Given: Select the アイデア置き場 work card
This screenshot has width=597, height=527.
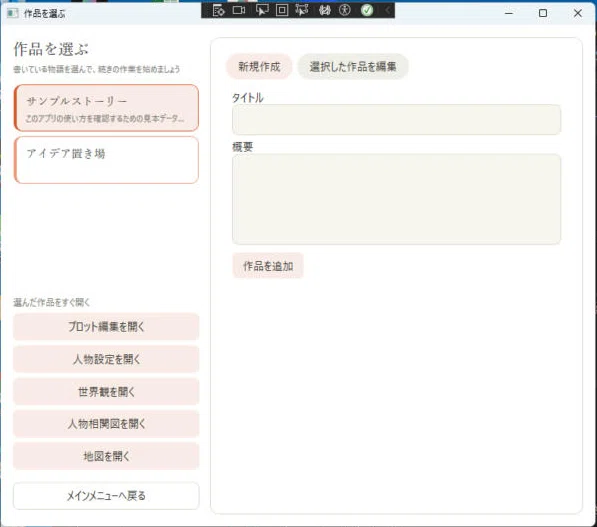Looking at the screenshot, I should tap(106, 160).
